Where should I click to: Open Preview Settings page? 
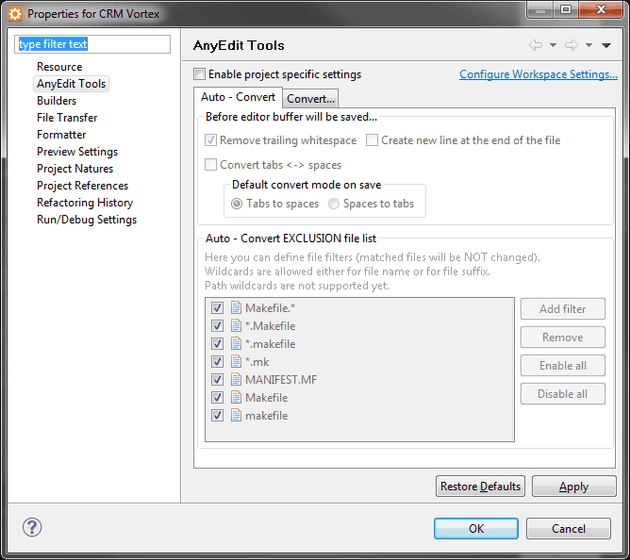tap(77, 151)
